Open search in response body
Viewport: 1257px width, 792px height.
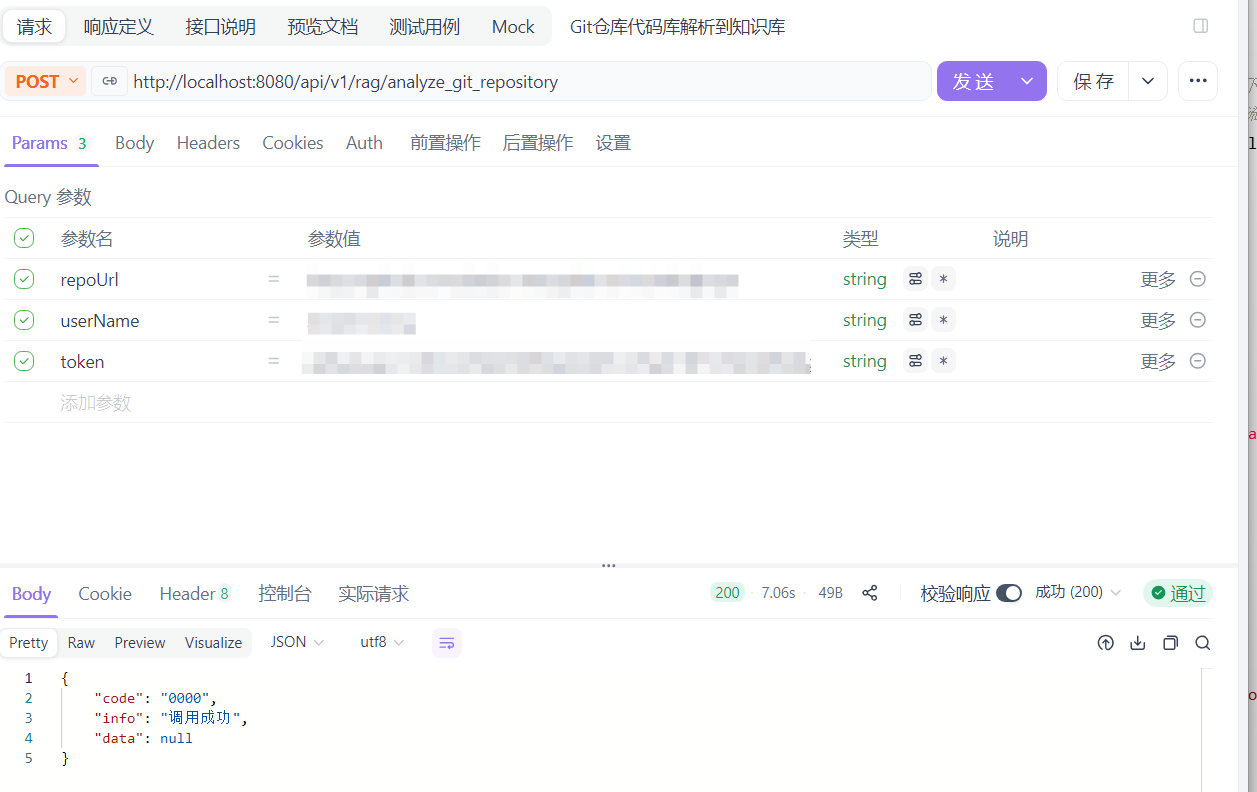pos(1203,643)
